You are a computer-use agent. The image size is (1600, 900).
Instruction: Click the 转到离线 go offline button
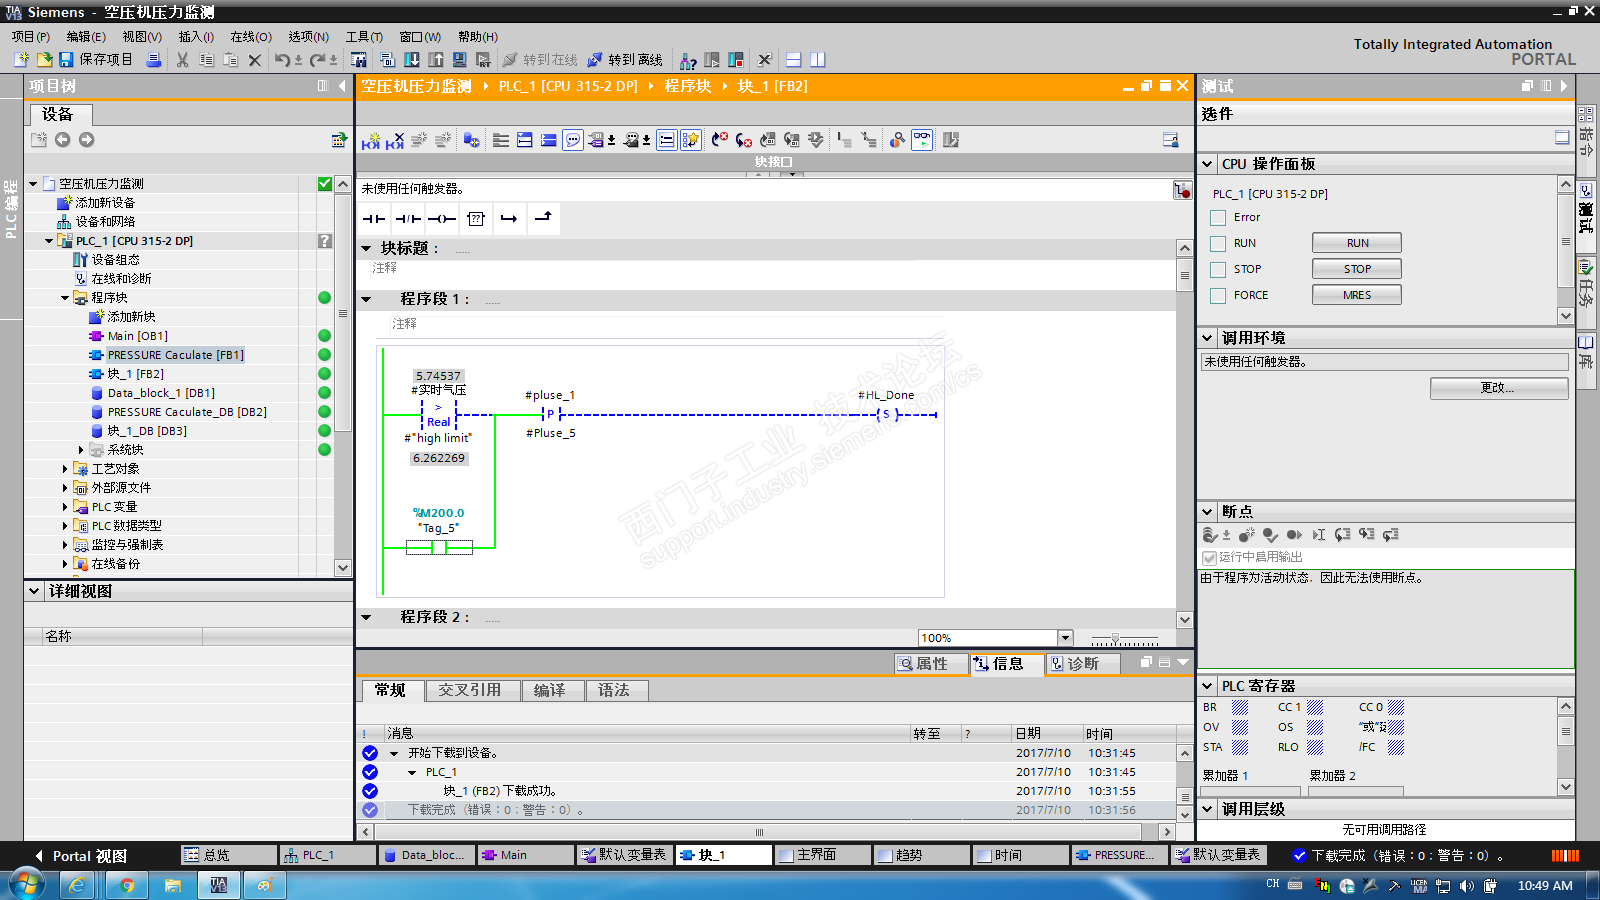click(624, 60)
